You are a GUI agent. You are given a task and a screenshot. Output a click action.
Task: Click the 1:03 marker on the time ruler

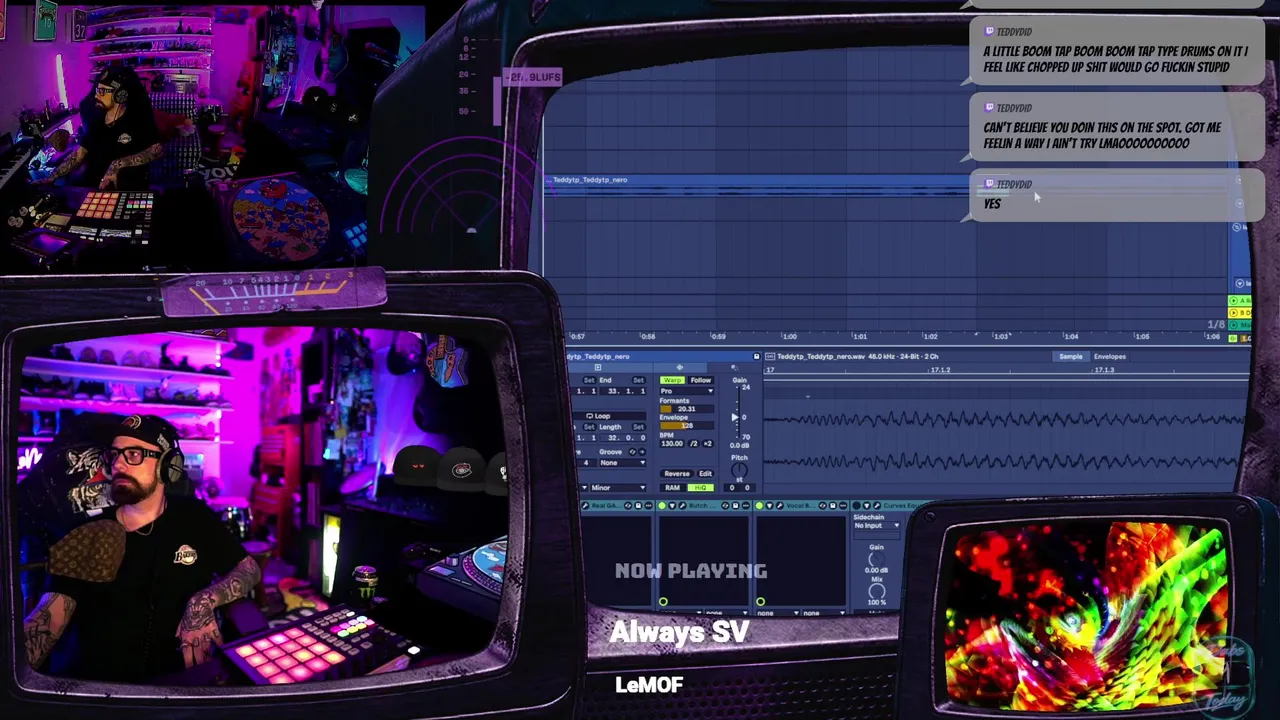pos(1001,337)
